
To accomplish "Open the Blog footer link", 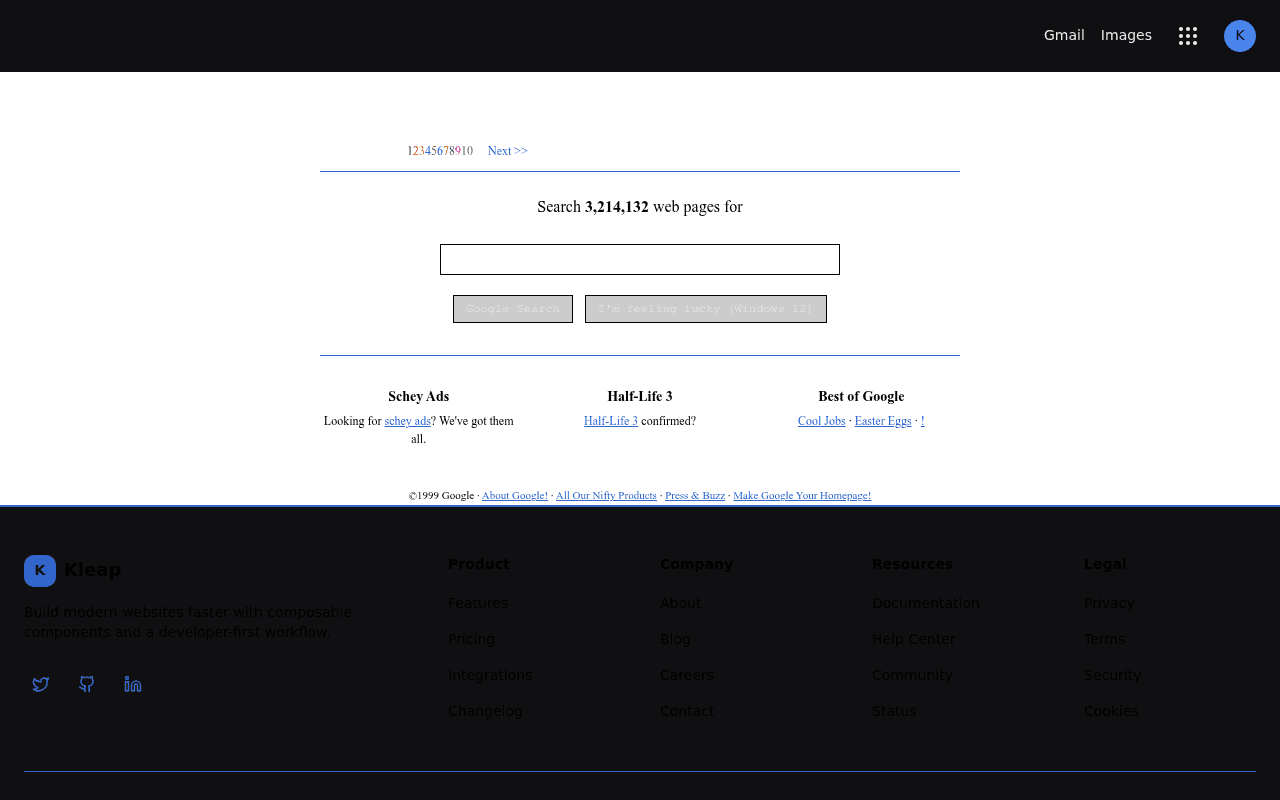I will [675, 639].
